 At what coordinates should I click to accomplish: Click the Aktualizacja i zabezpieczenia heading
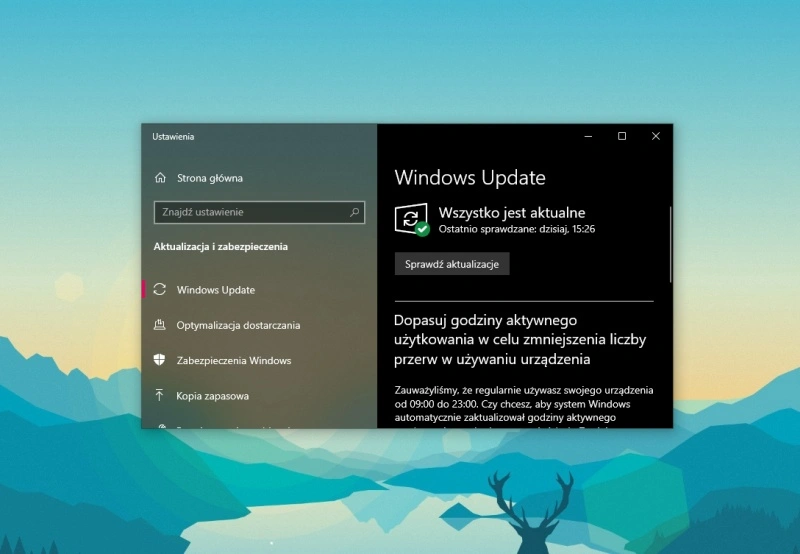coord(220,246)
